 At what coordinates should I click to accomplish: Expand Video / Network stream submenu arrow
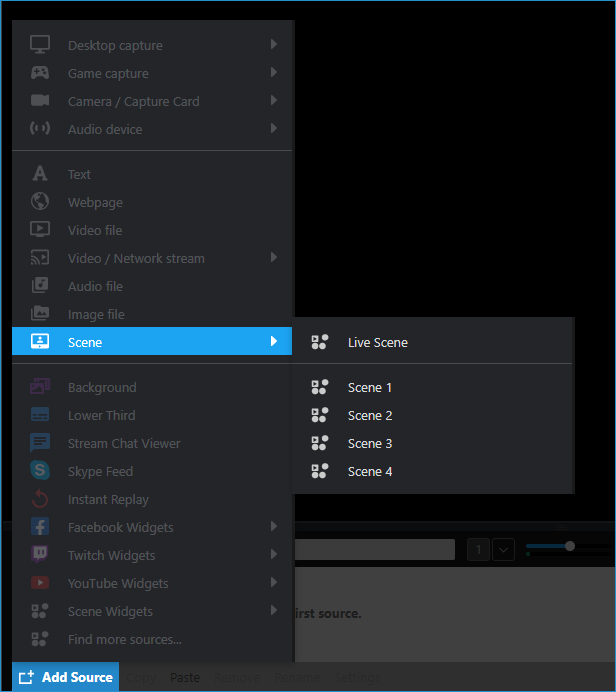(x=274, y=258)
